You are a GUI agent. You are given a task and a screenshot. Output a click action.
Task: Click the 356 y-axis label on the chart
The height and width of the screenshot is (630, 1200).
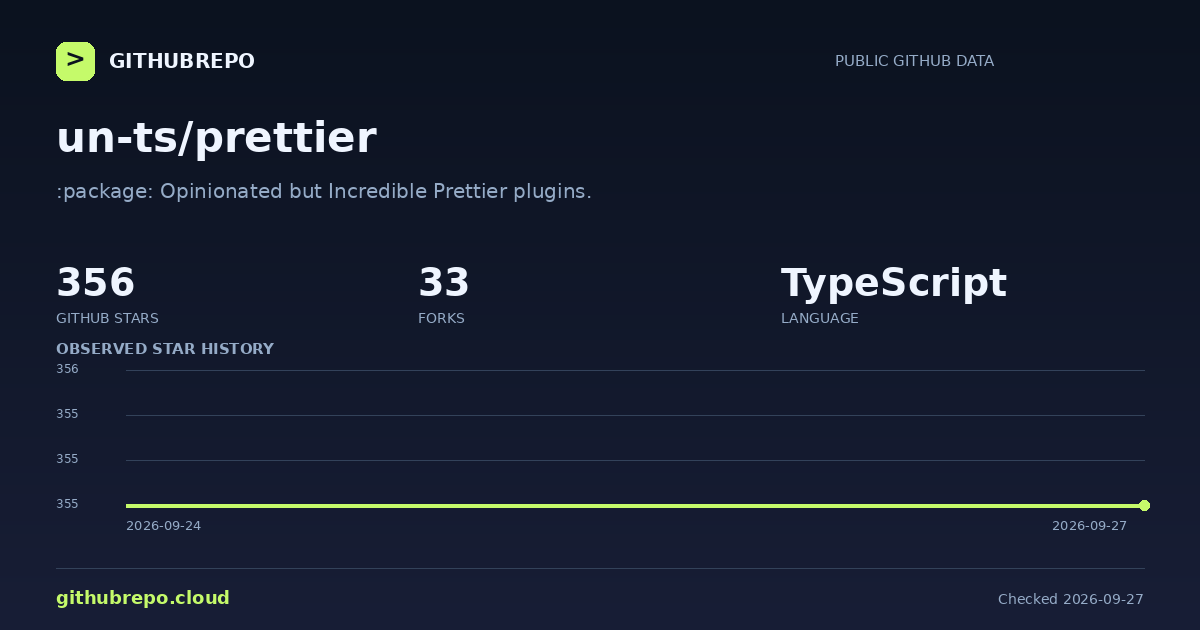(67, 369)
